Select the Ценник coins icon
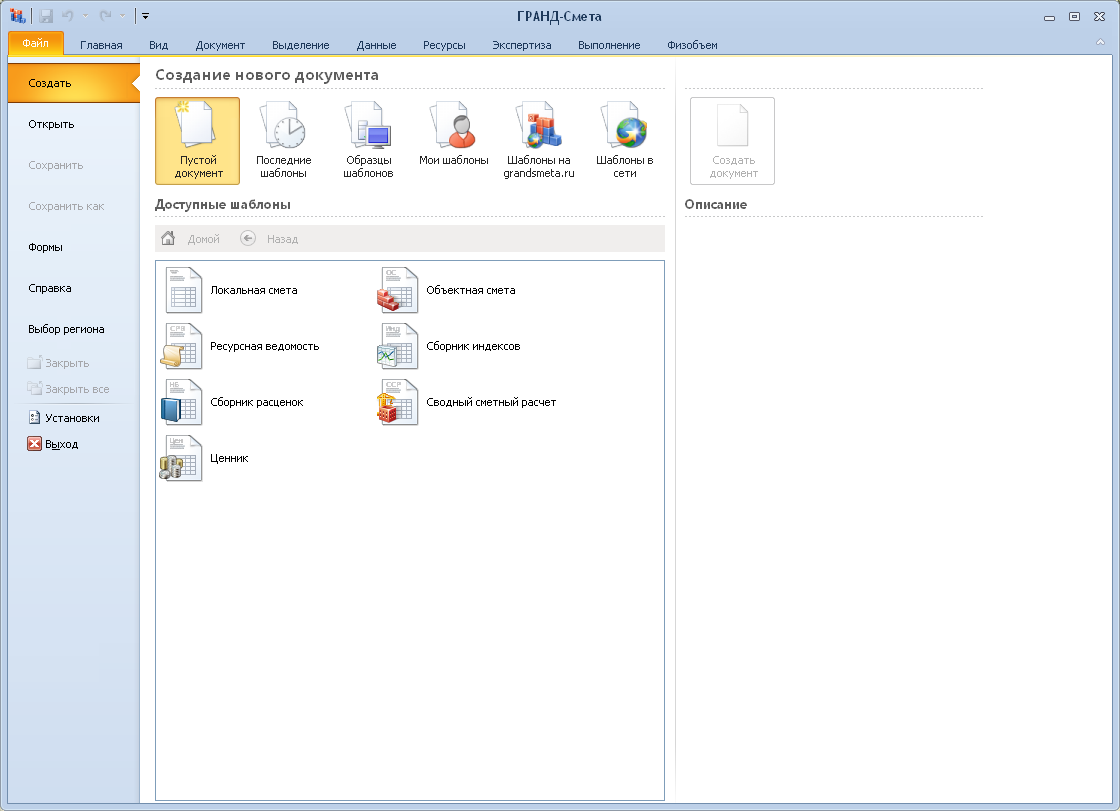This screenshot has height=811, width=1120. [181, 458]
